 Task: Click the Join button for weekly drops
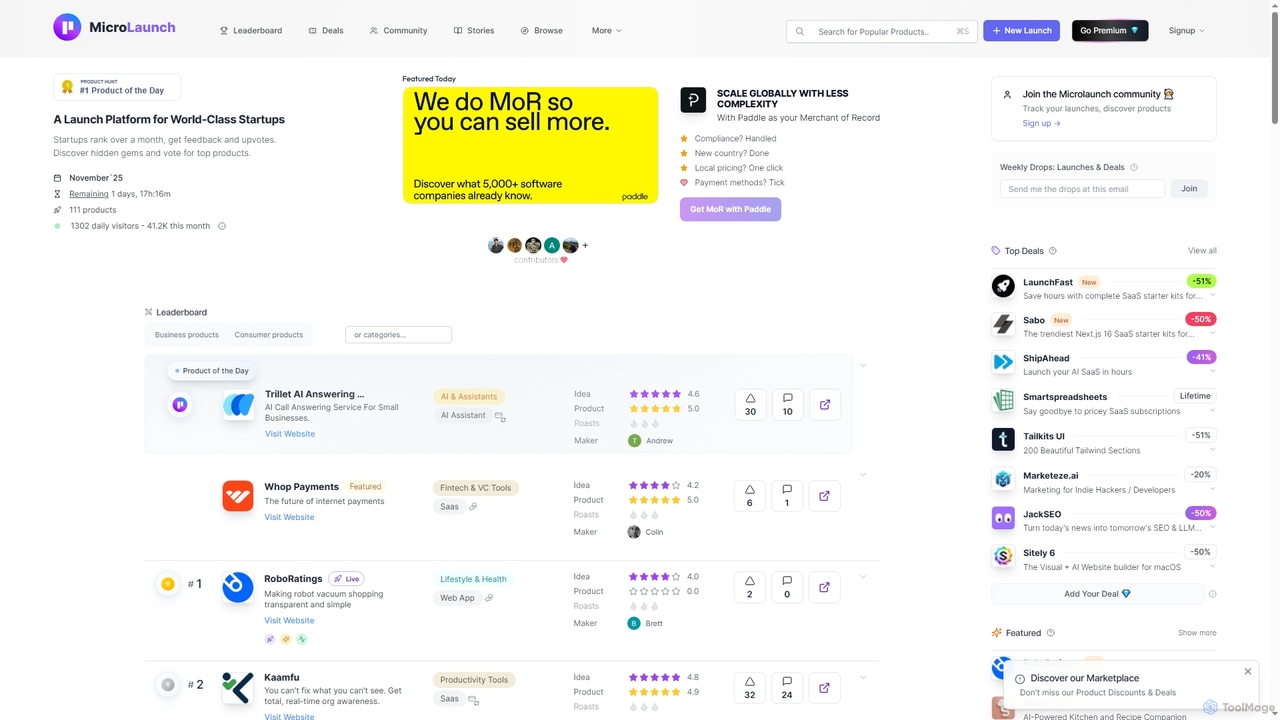[x=1189, y=188]
